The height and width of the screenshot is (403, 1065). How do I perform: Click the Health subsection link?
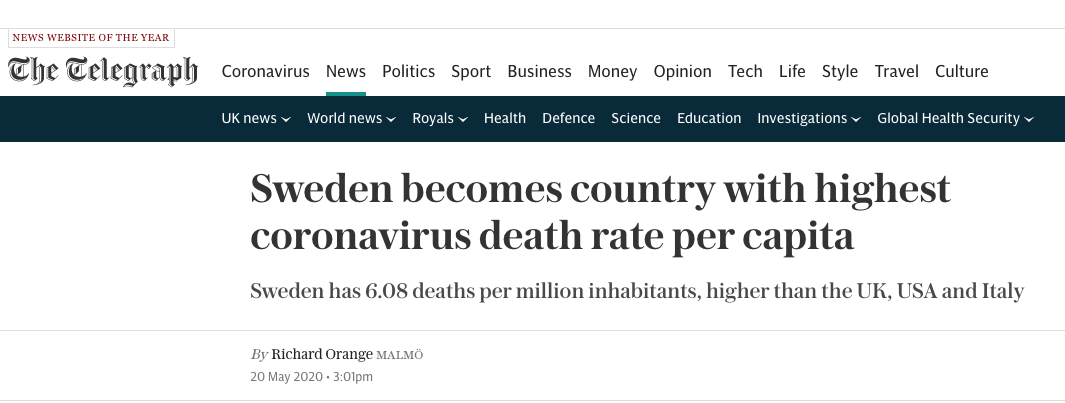[x=505, y=118]
